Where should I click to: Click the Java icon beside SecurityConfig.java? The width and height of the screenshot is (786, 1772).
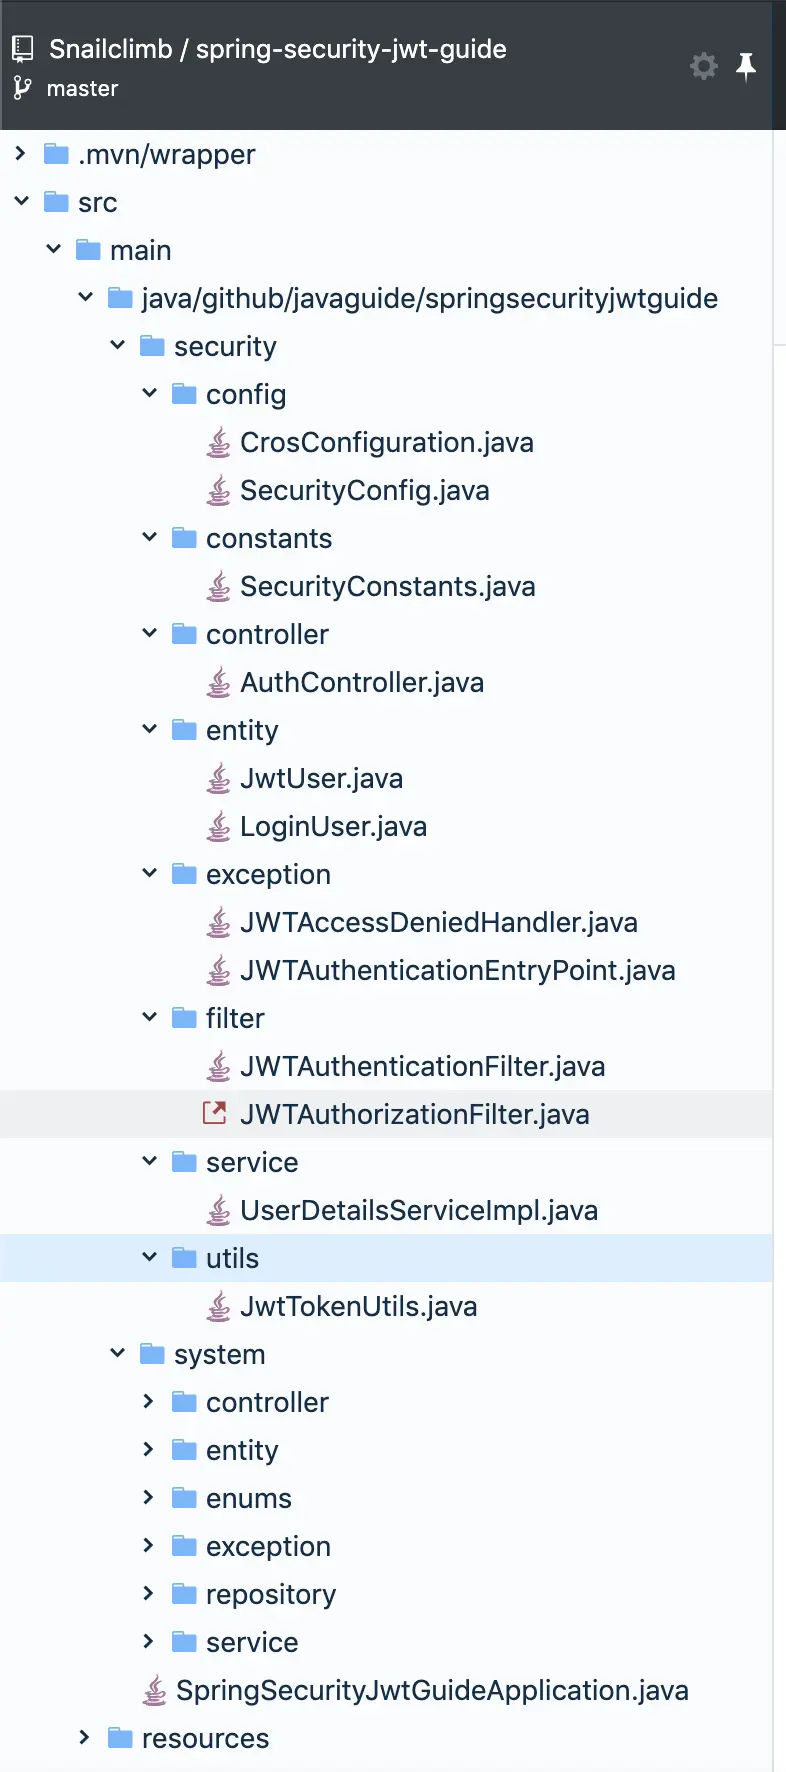click(x=218, y=491)
